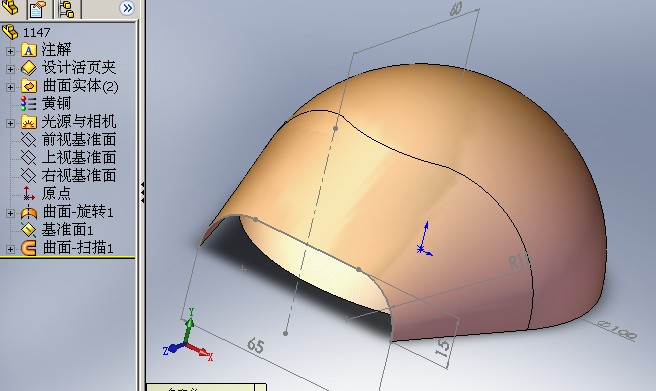Click the 60 dimension in viewport
Viewport: 656px width, 391px height.
(x=456, y=9)
